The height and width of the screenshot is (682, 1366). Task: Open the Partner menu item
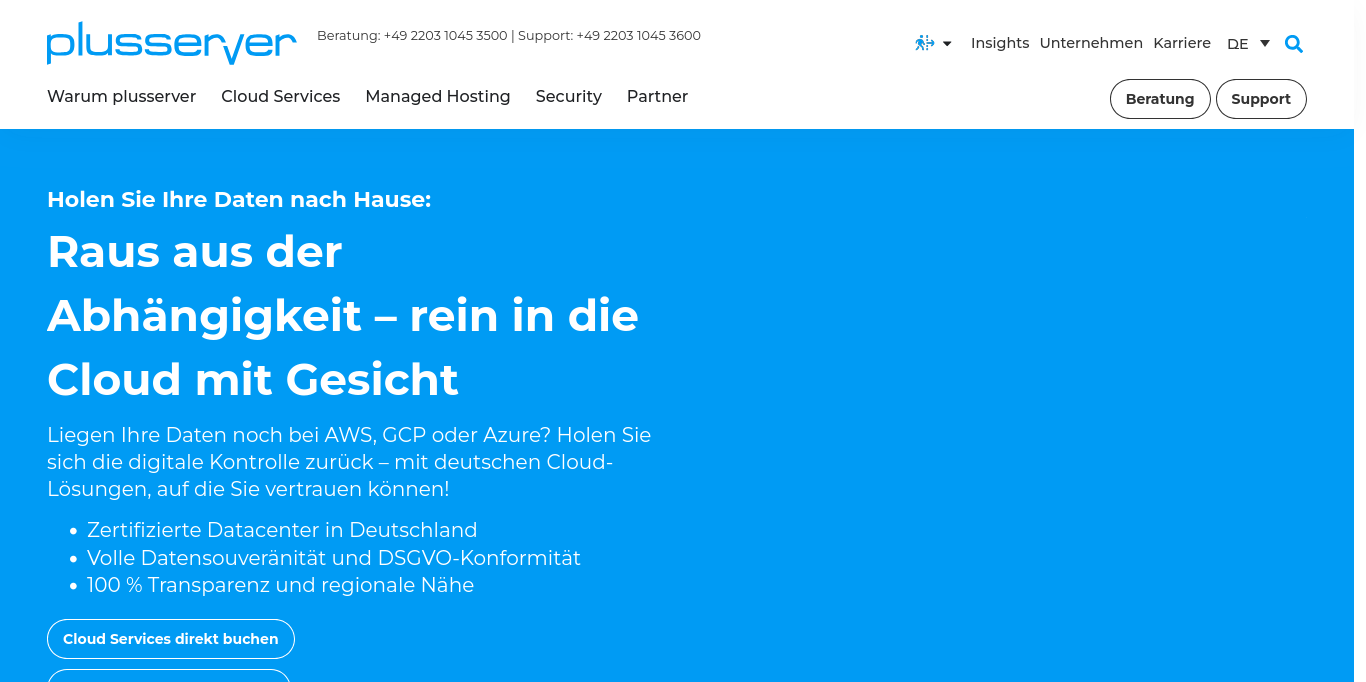pyautogui.click(x=657, y=96)
